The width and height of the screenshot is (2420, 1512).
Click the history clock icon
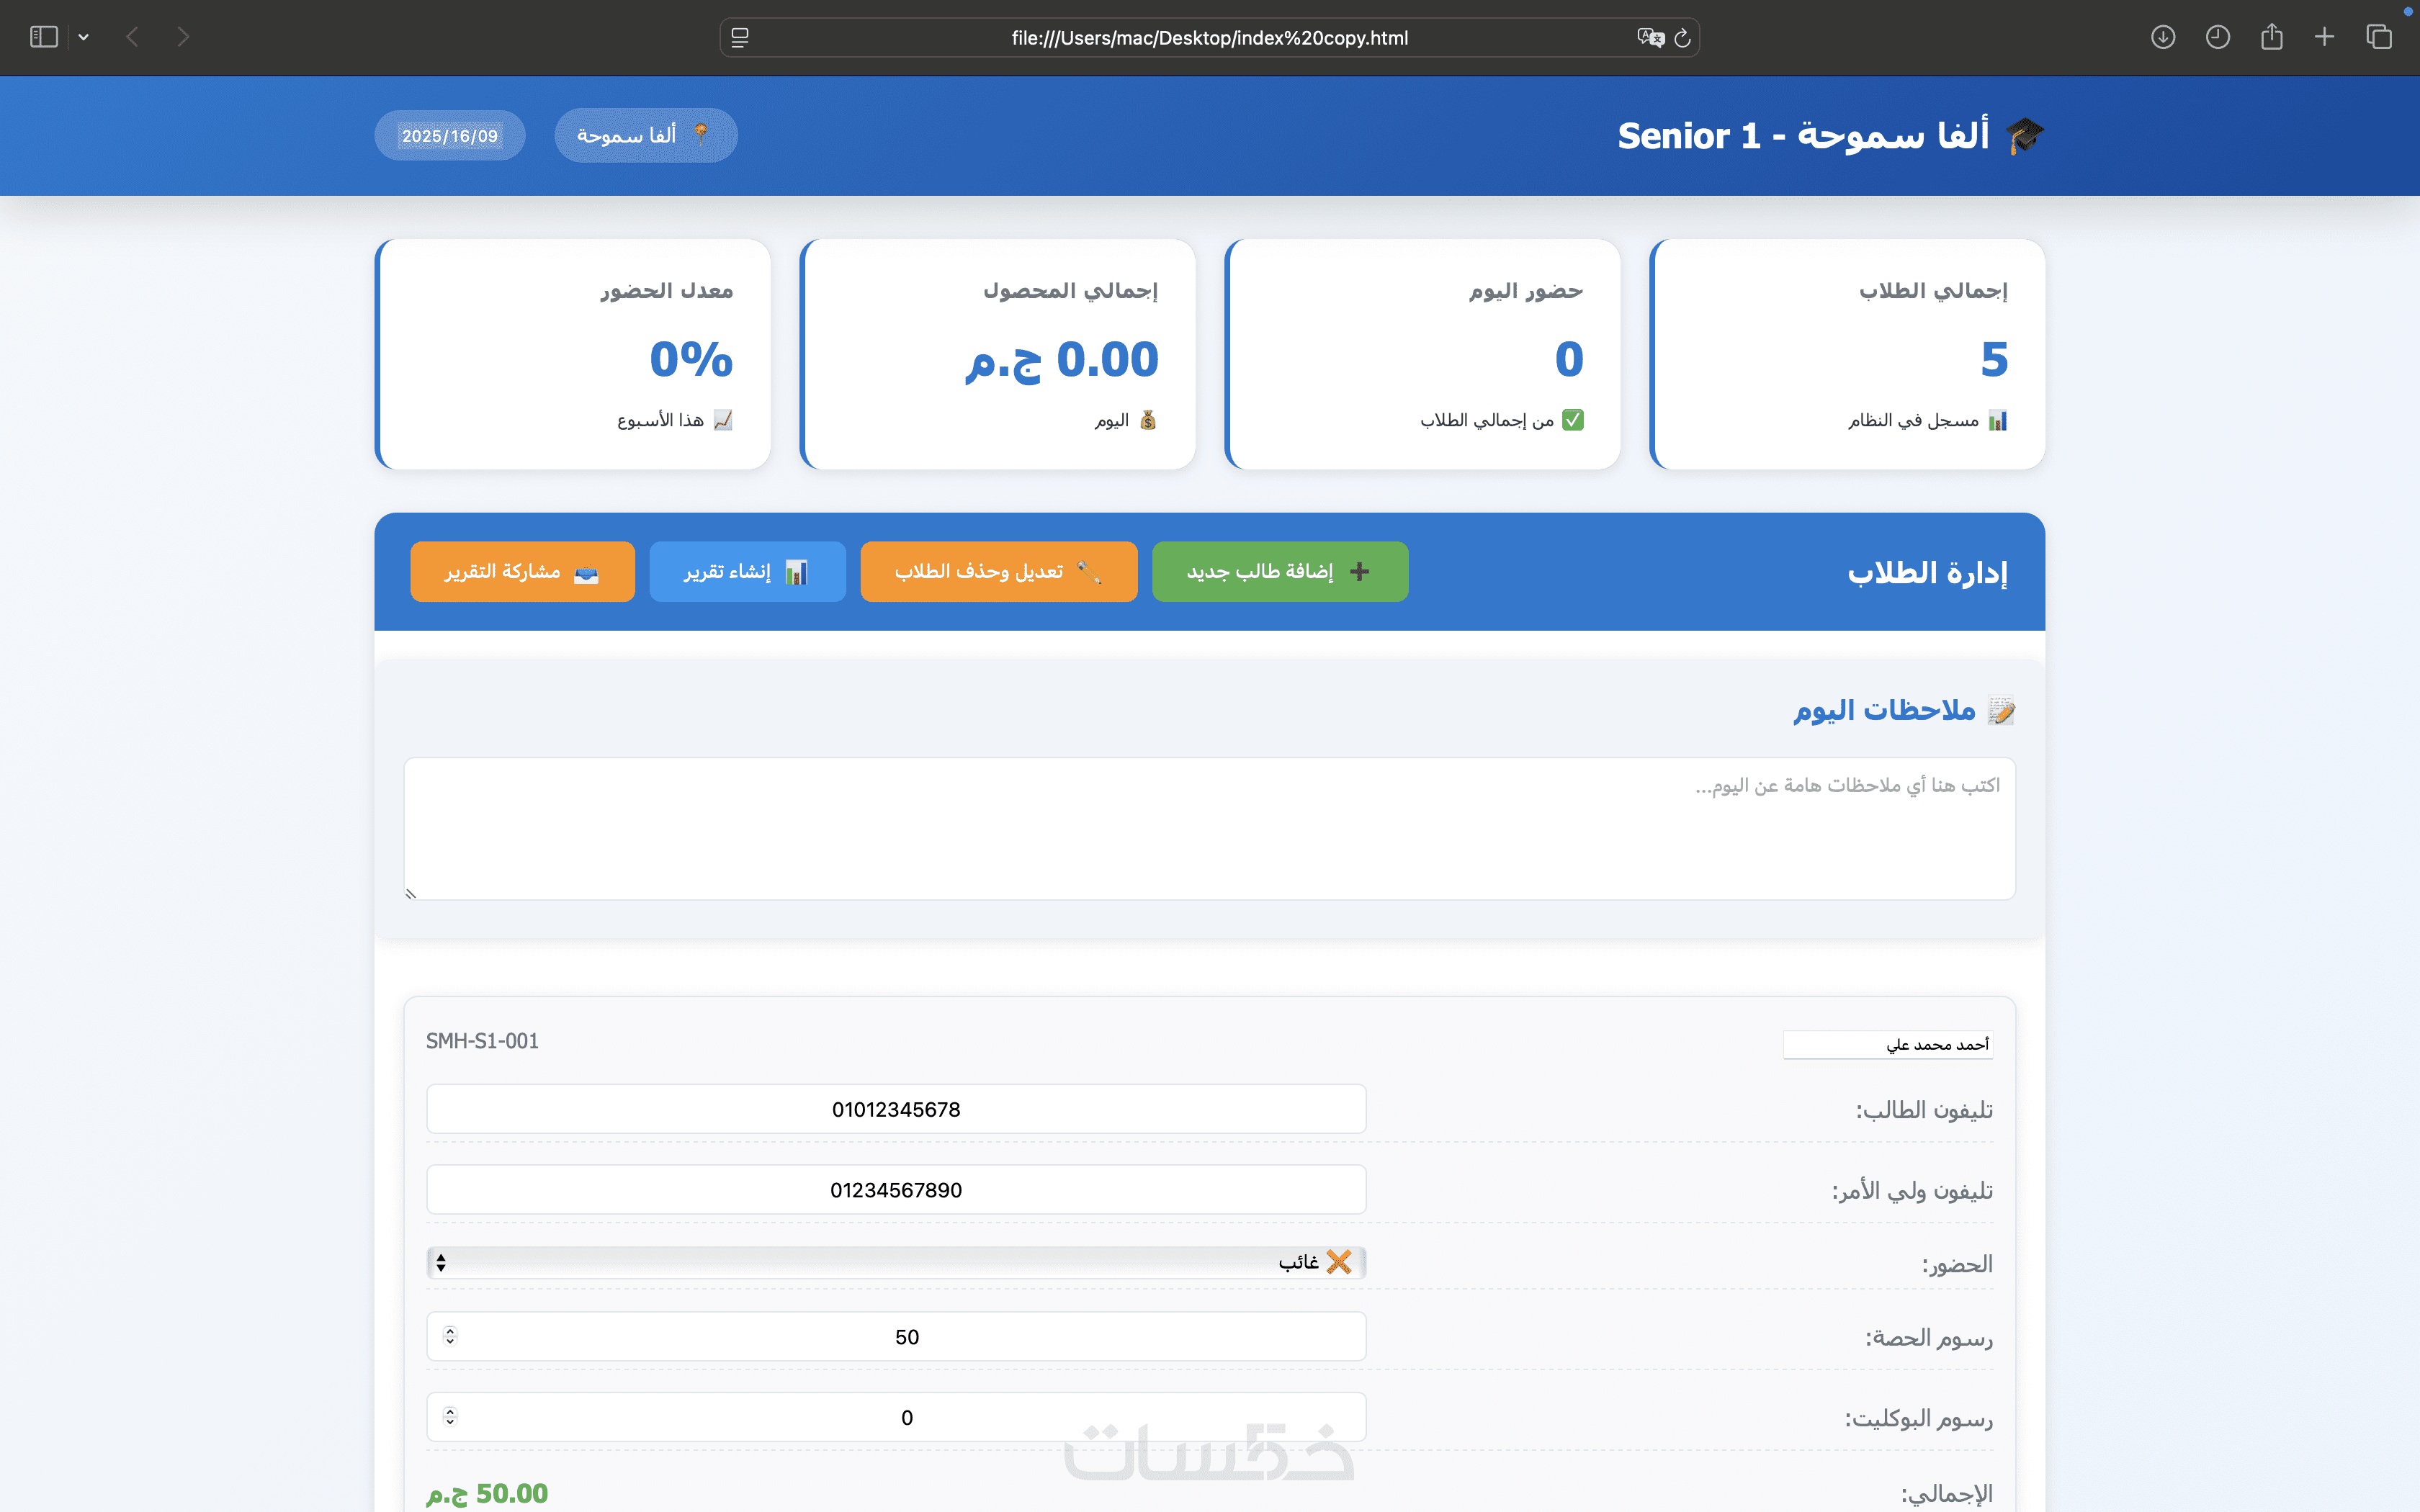tap(2217, 37)
